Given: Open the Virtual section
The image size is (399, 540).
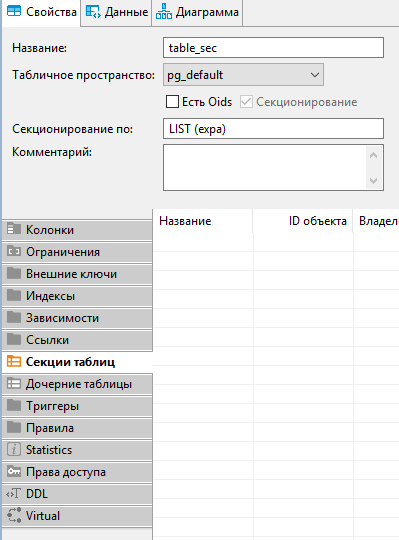Looking at the screenshot, I should [77, 516].
